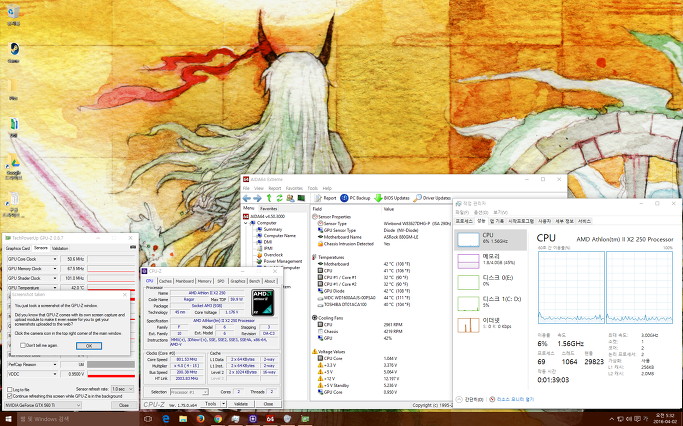Screen dimensions: 683x426
Task: Check the Don't tell me again box
Action: tap(23, 345)
